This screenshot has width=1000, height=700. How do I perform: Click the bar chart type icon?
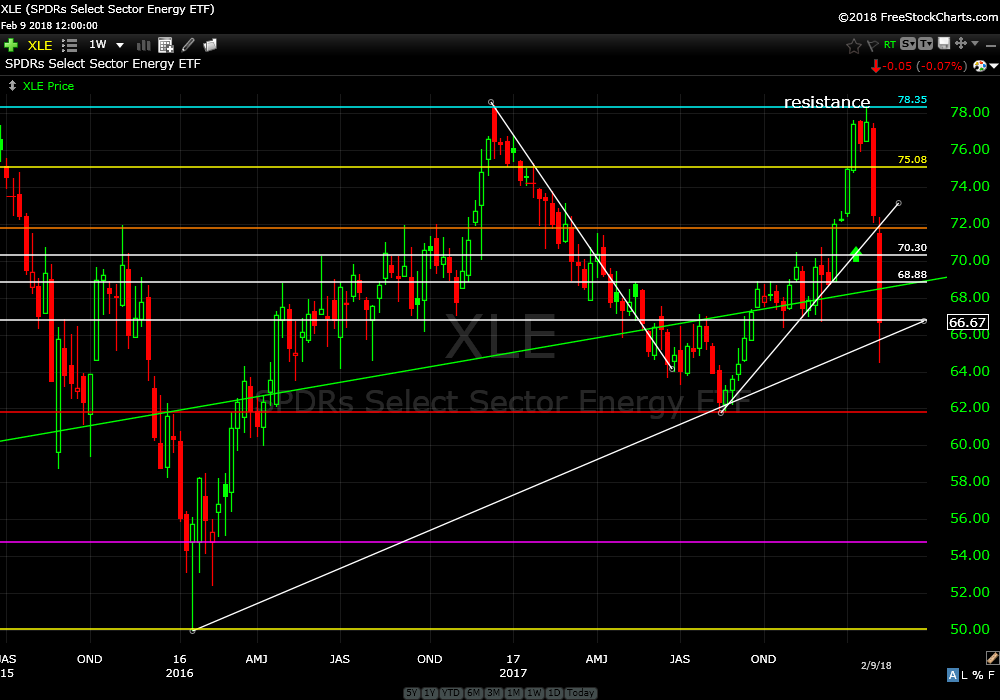point(142,45)
